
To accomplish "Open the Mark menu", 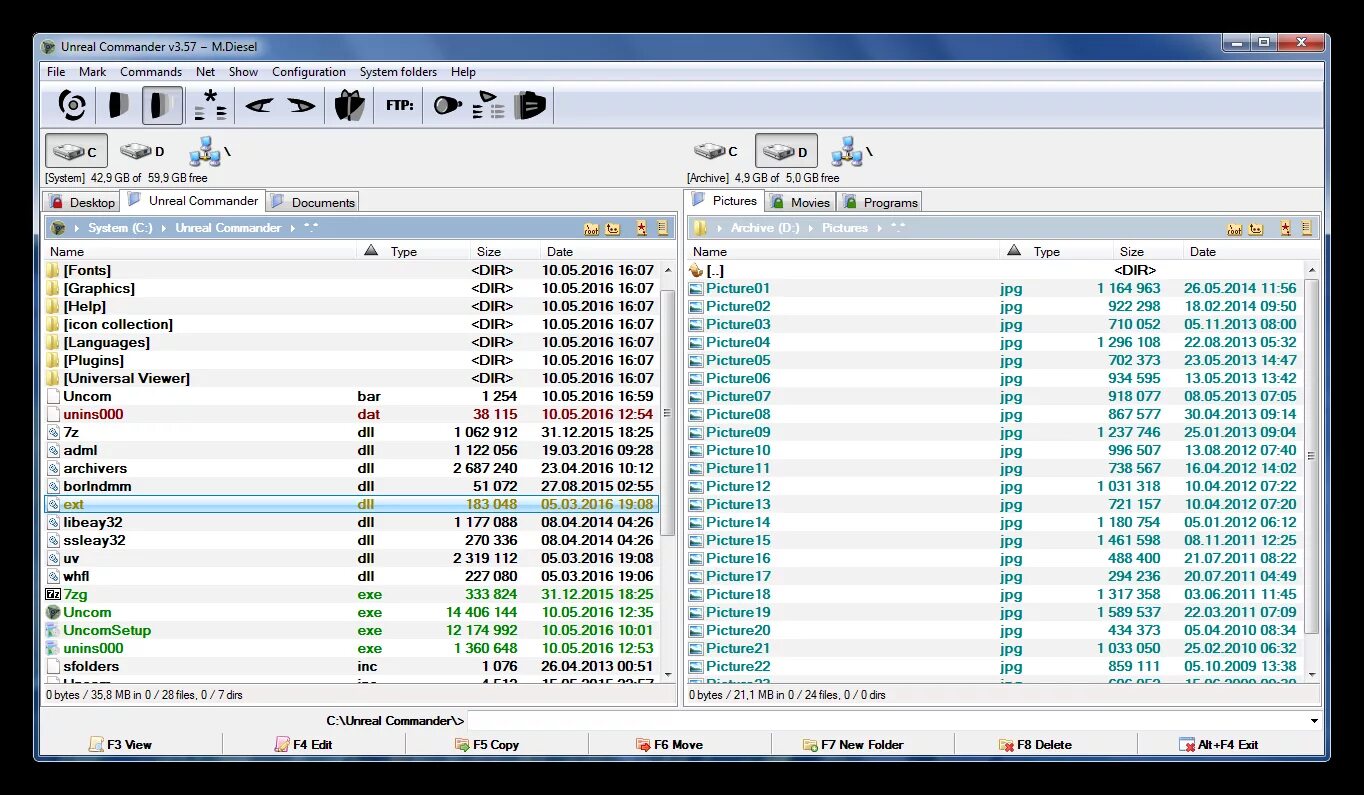I will [93, 72].
